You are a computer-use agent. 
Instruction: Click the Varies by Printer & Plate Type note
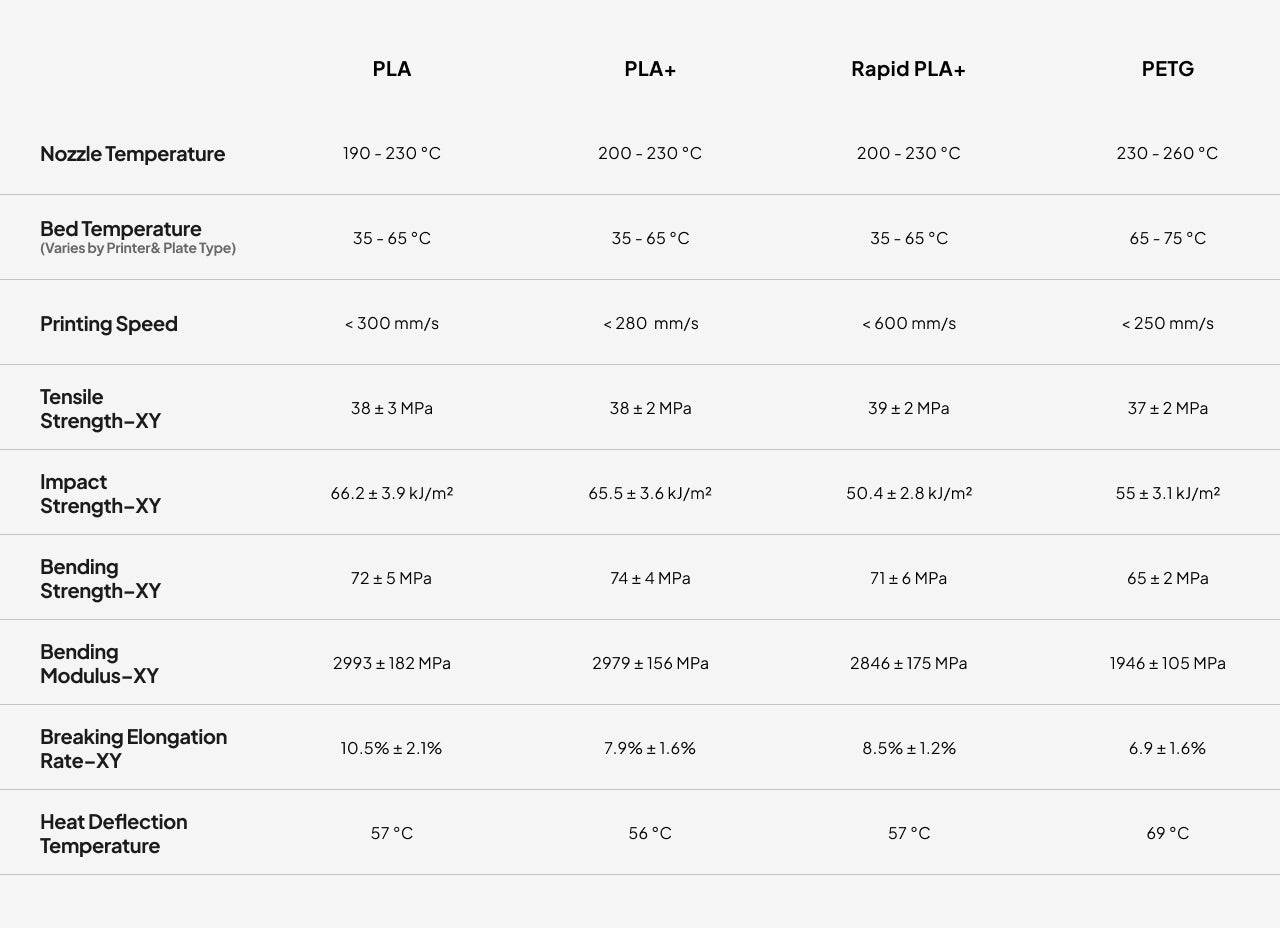tap(138, 248)
